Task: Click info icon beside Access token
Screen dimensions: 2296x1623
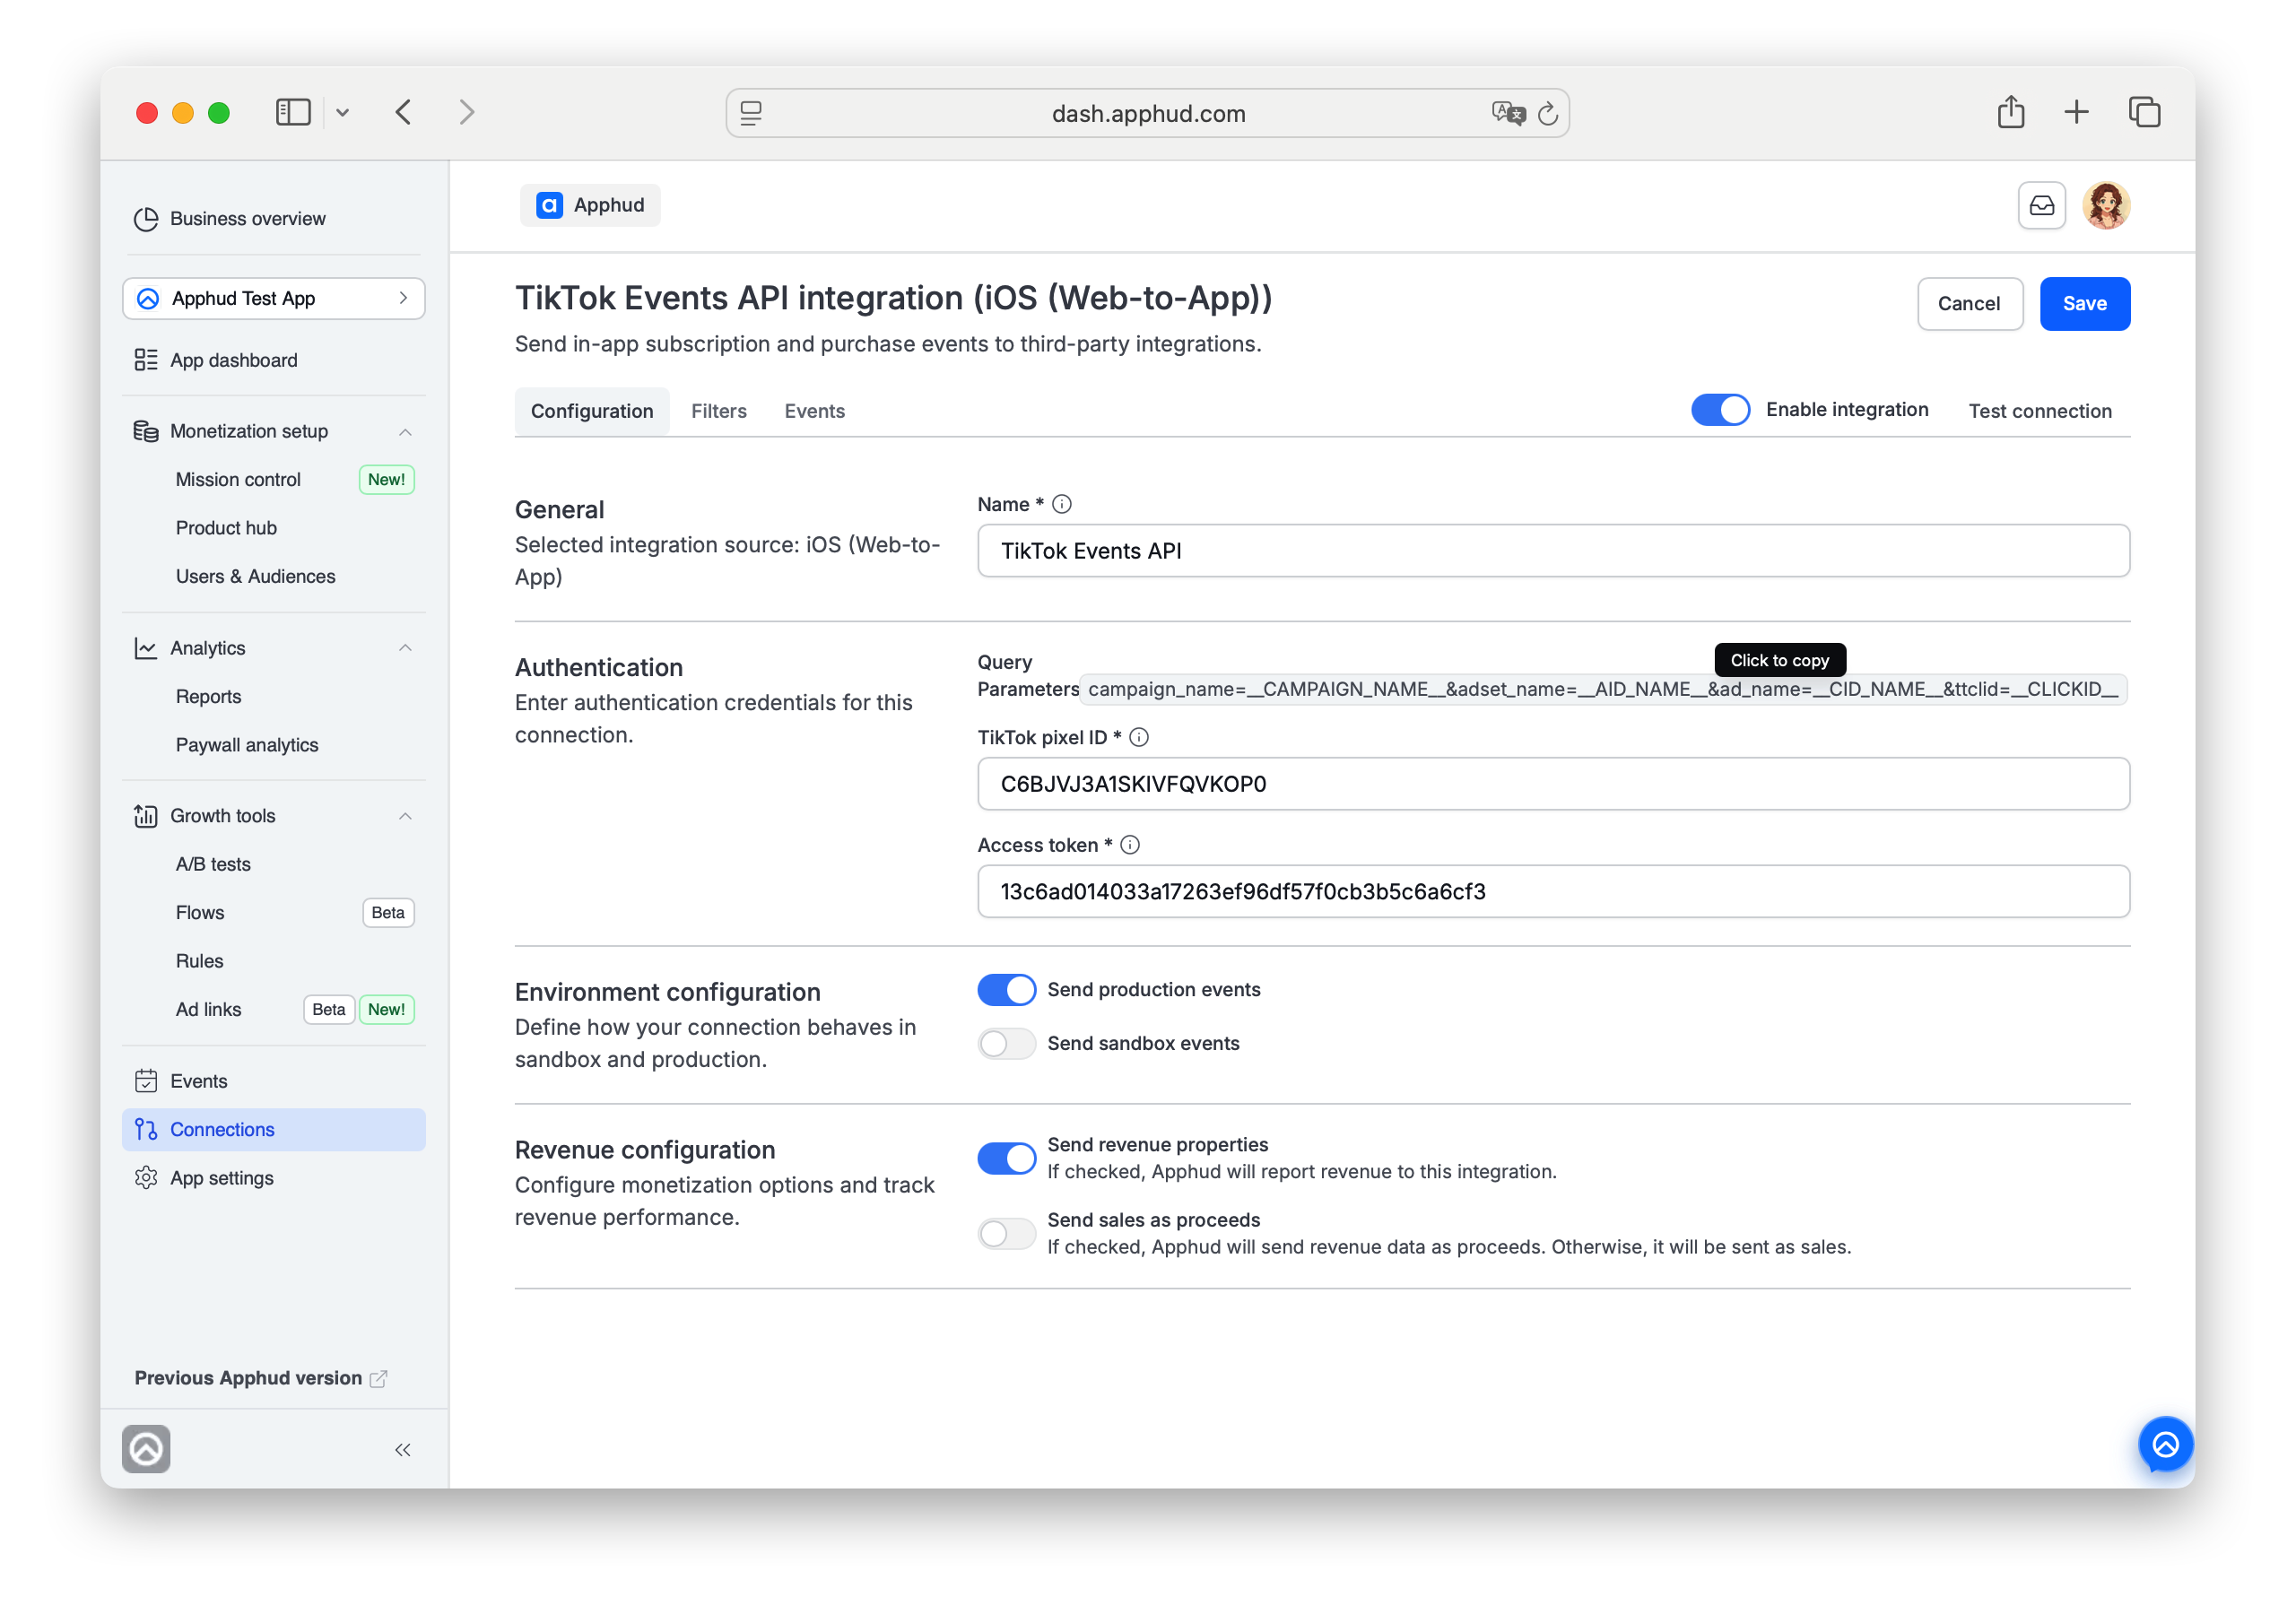Action: tap(1130, 845)
